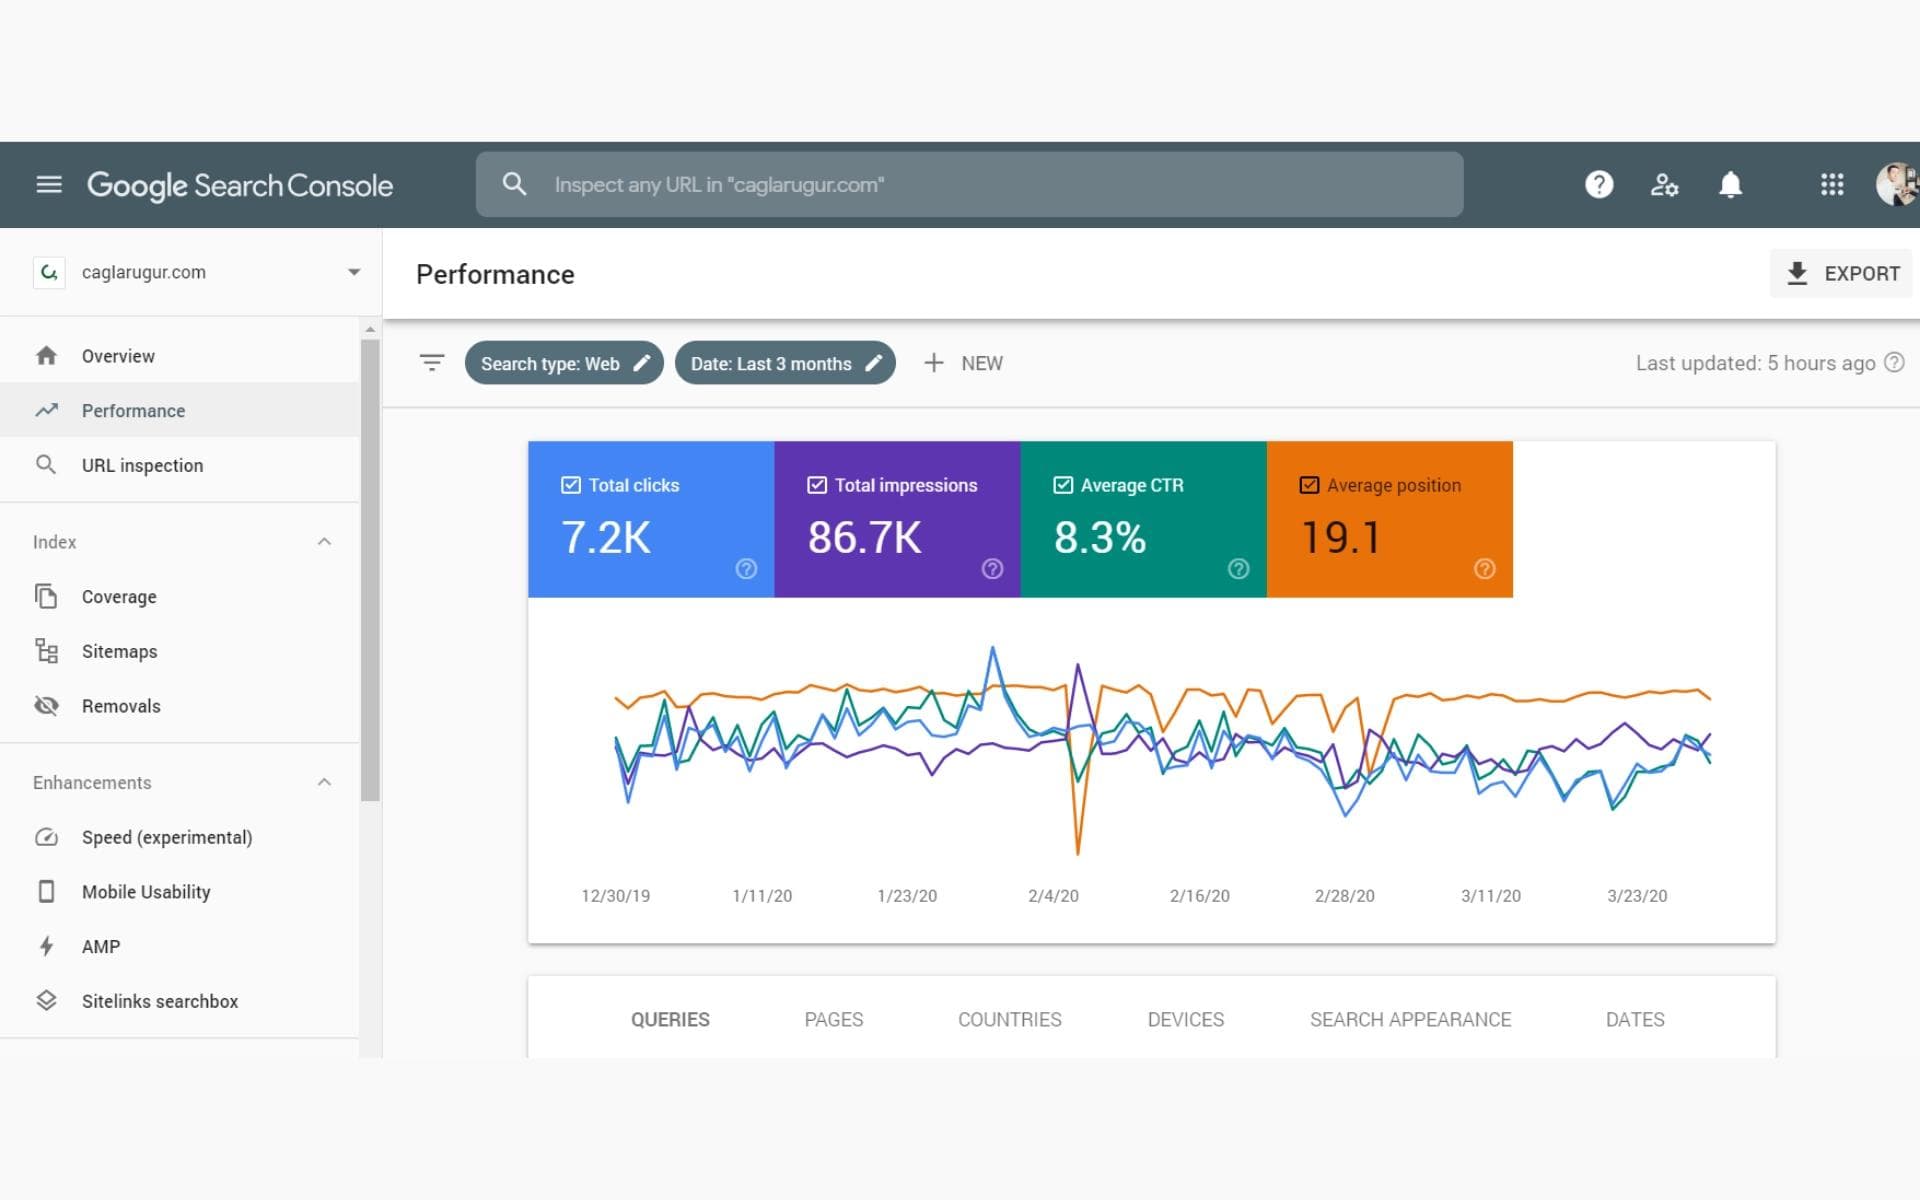The height and width of the screenshot is (1200, 1920).
Task: Uncheck the Total clicks metric
Action: pos(570,484)
